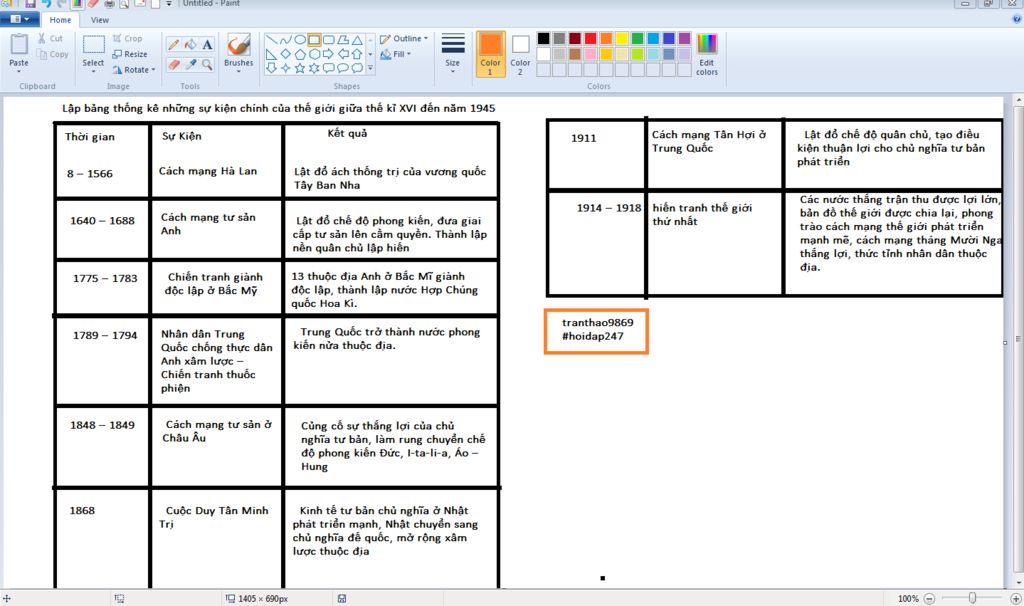
Task: Click the Cut button
Action: click(x=50, y=39)
